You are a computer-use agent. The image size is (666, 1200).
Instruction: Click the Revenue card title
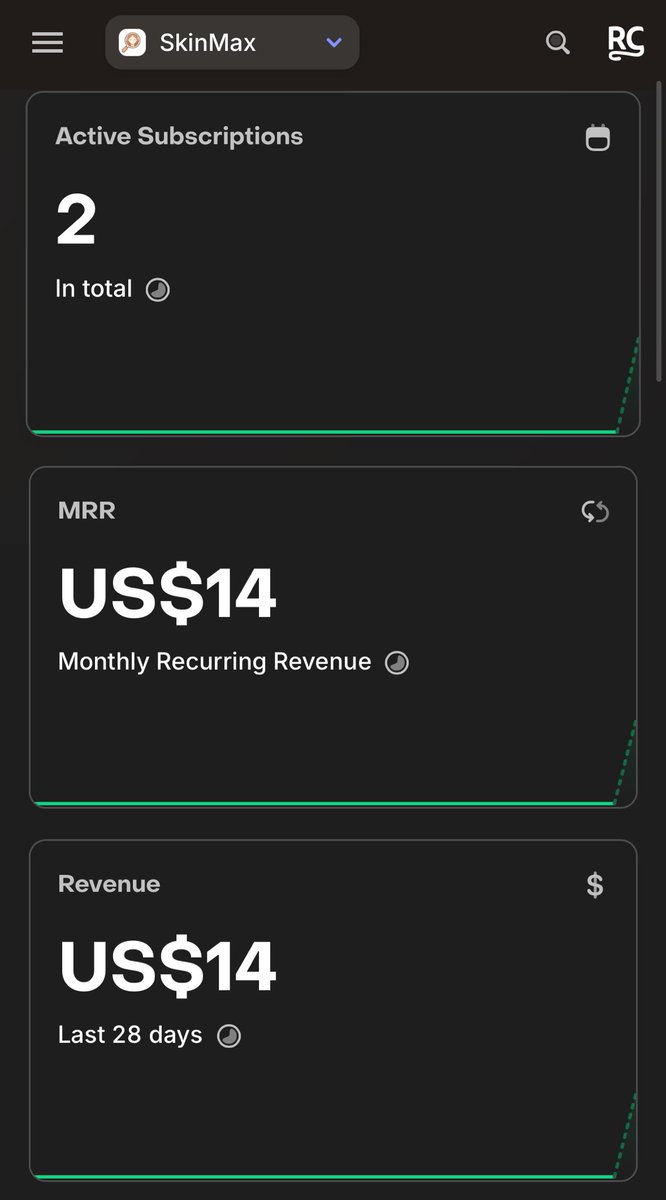[x=109, y=884]
